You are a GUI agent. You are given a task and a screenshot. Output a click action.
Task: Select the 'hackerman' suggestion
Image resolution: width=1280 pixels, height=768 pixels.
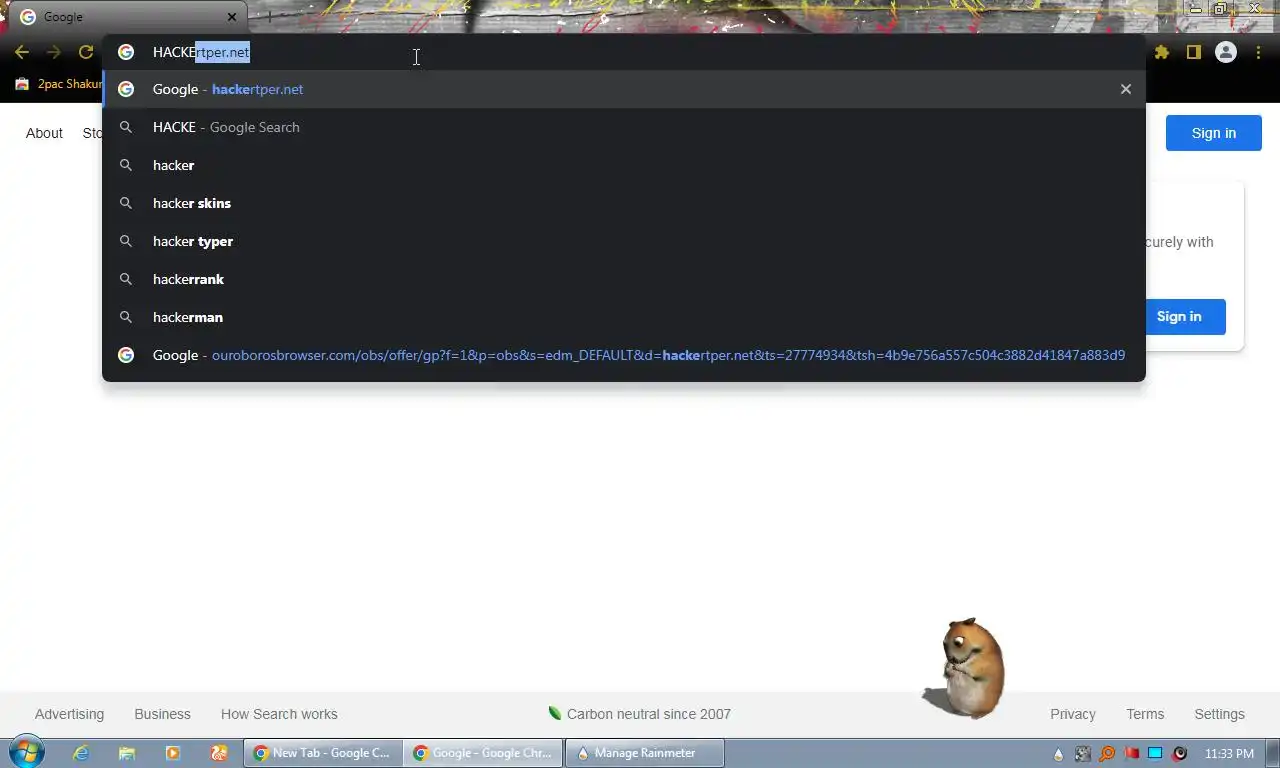[x=624, y=317]
